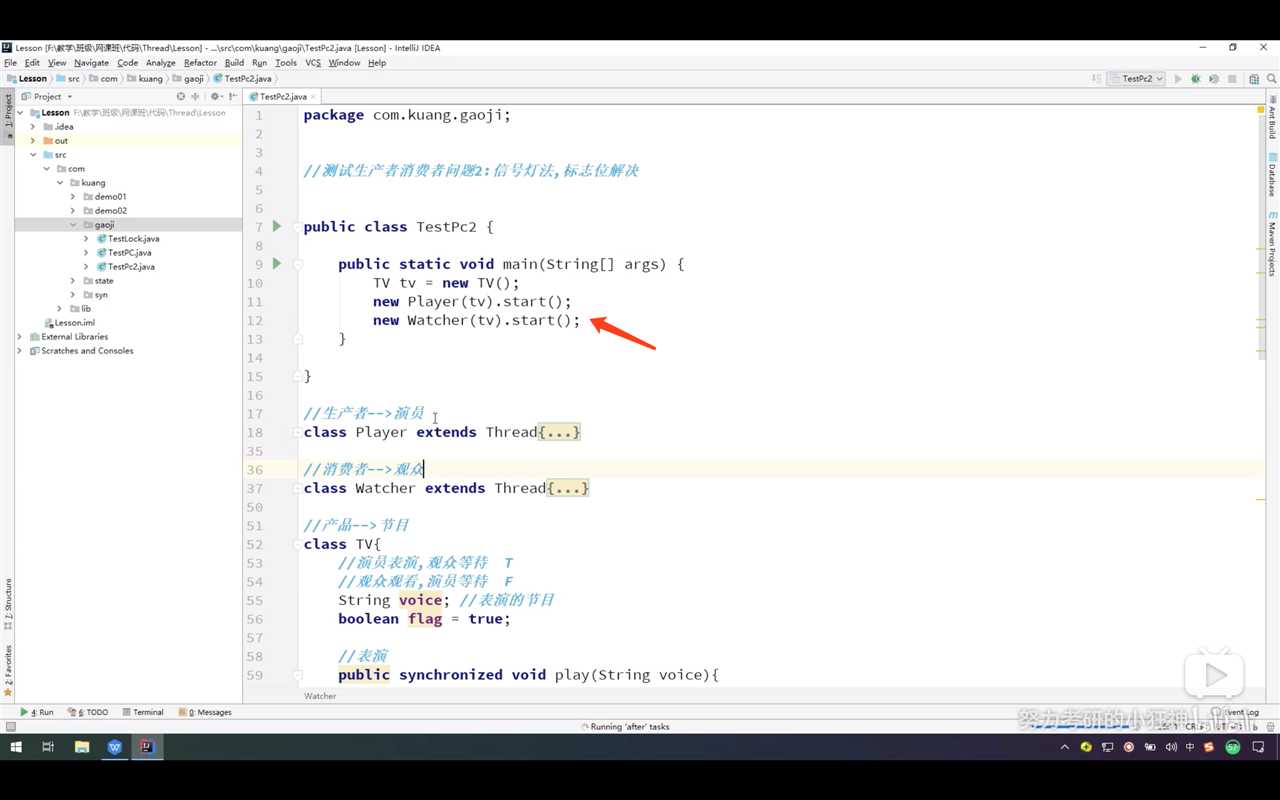Image resolution: width=1280 pixels, height=800 pixels.
Task: Open the Messages tool window button
Action: coord(205,712)
